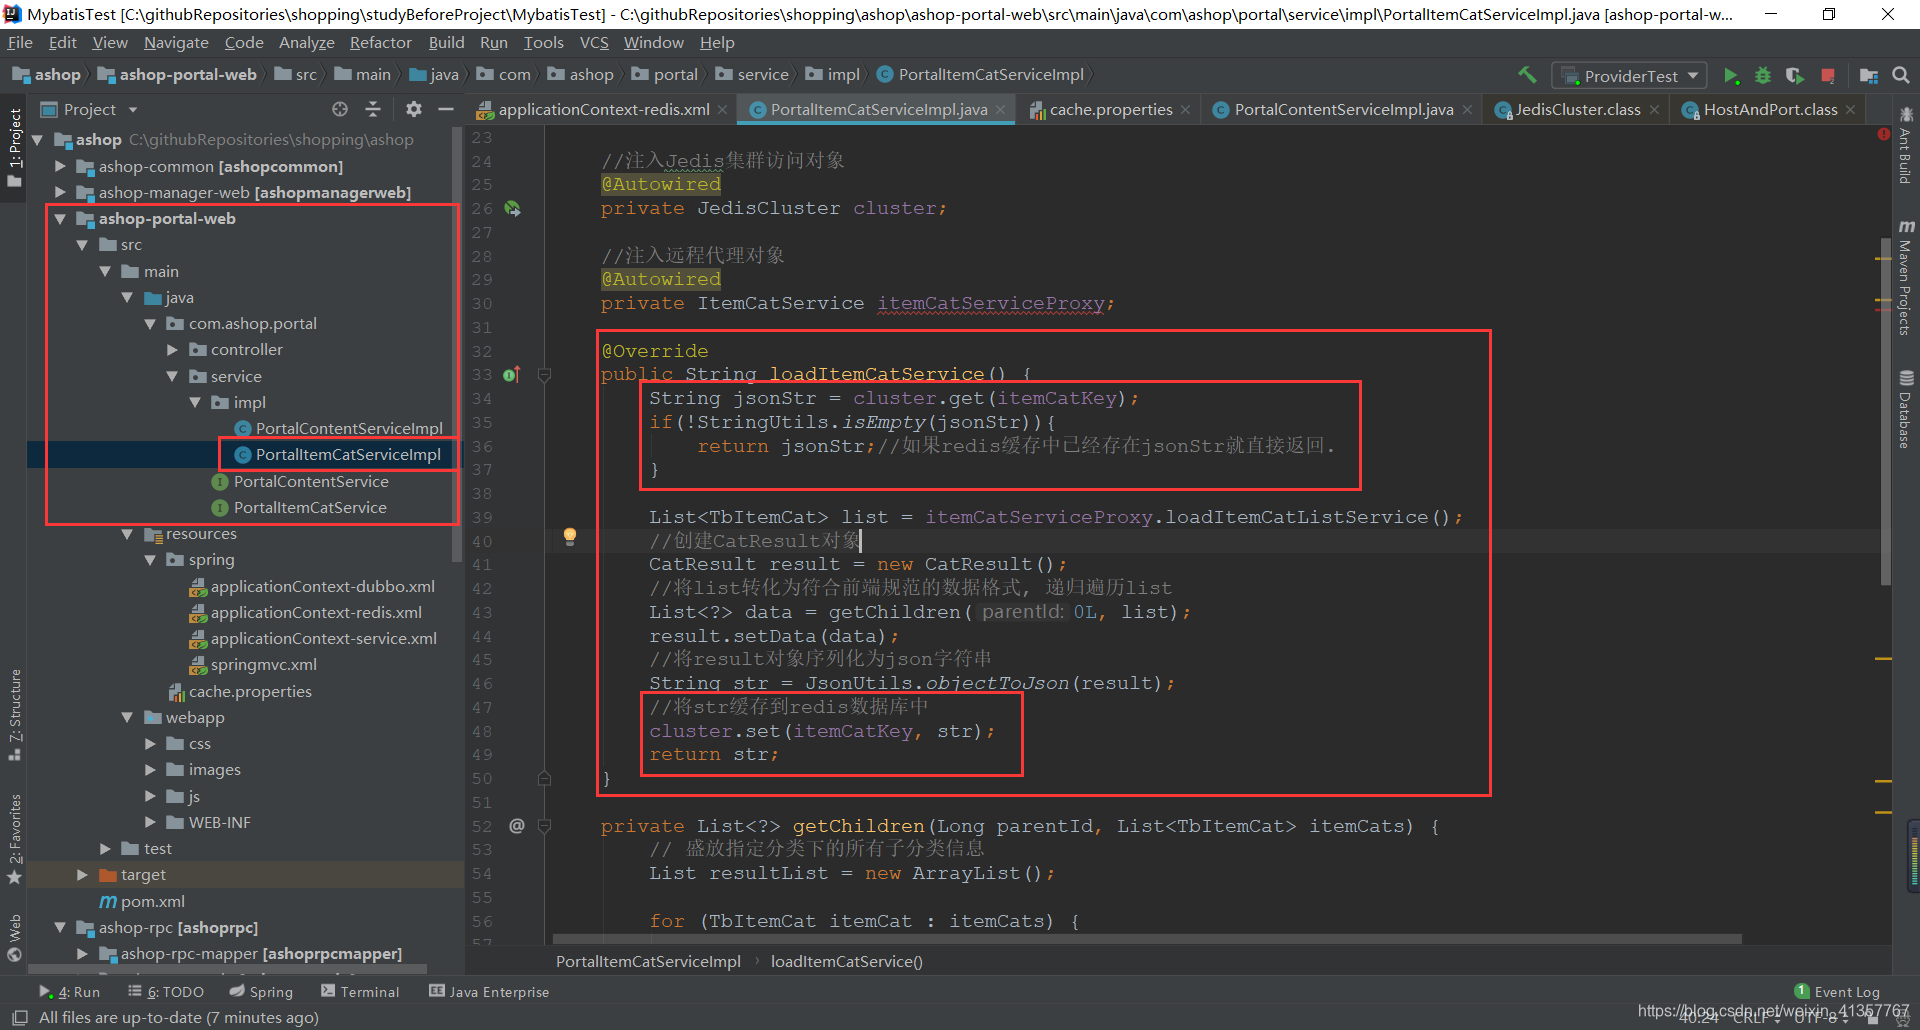Click the intention lightbulb on line 40
Image resolution: width=1920 pixels, height=1030 pixels.
point(570,536)
